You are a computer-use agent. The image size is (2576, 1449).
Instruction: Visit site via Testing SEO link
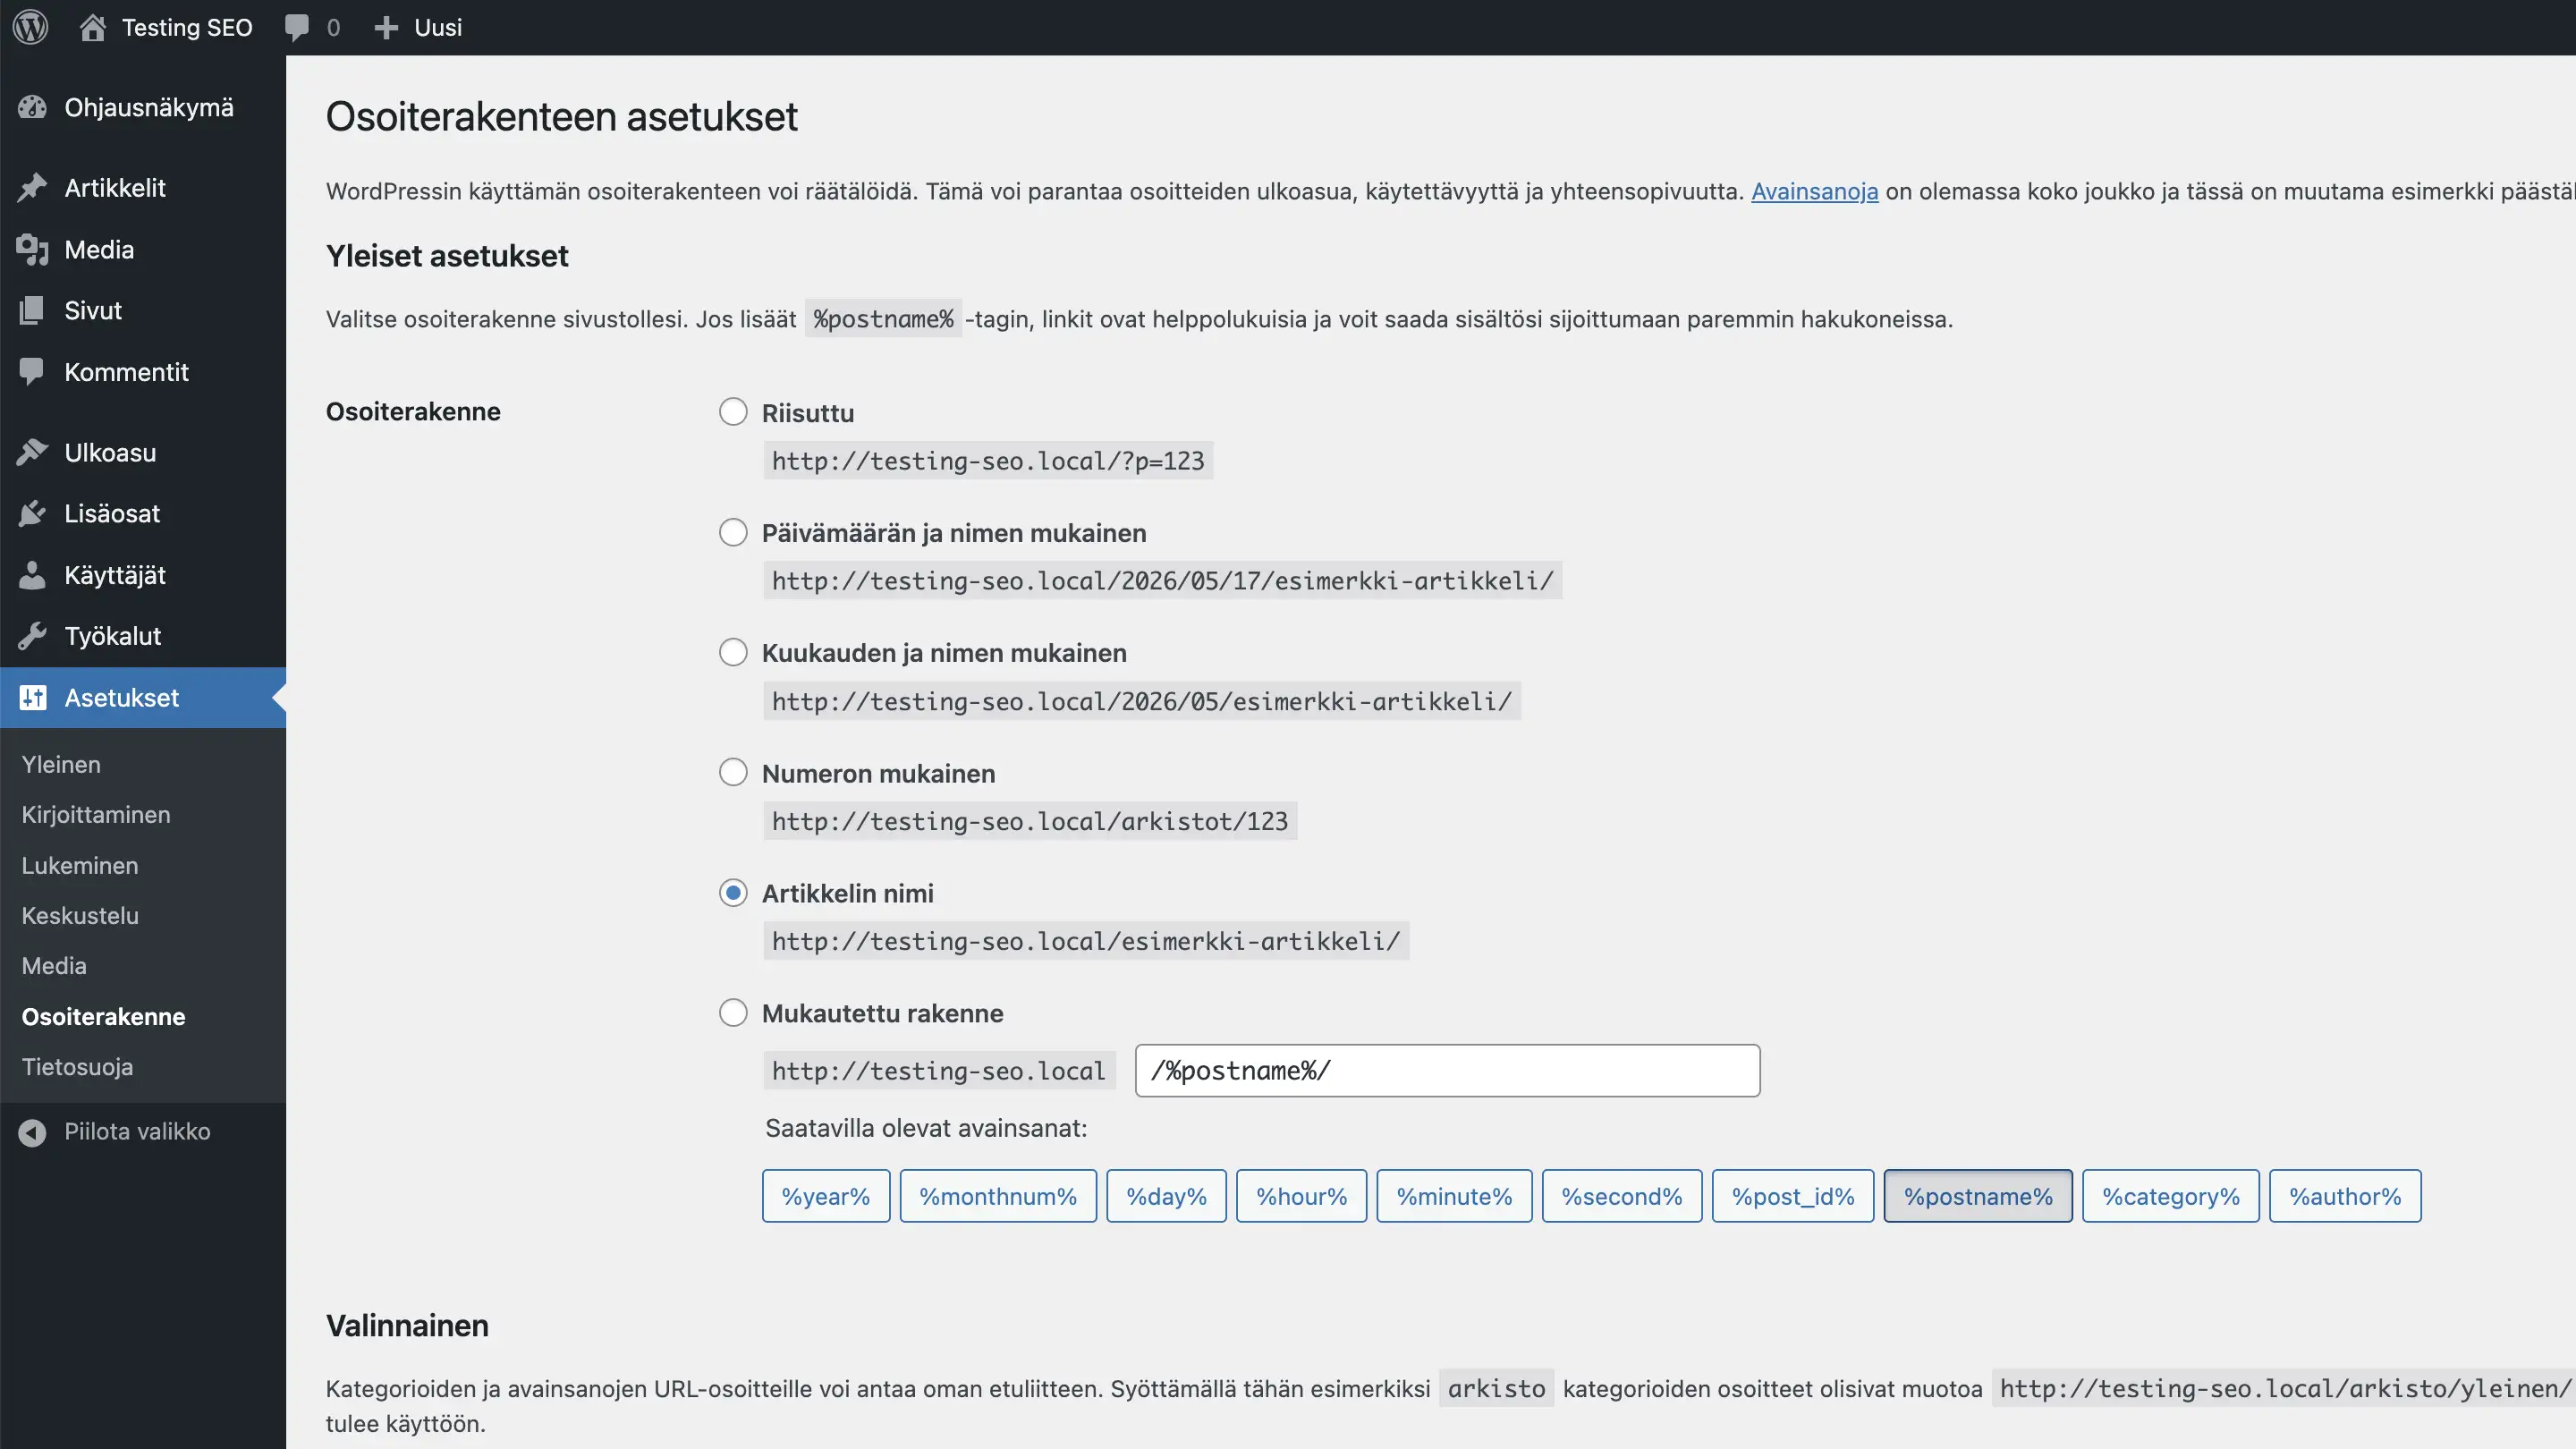(187, 28)
